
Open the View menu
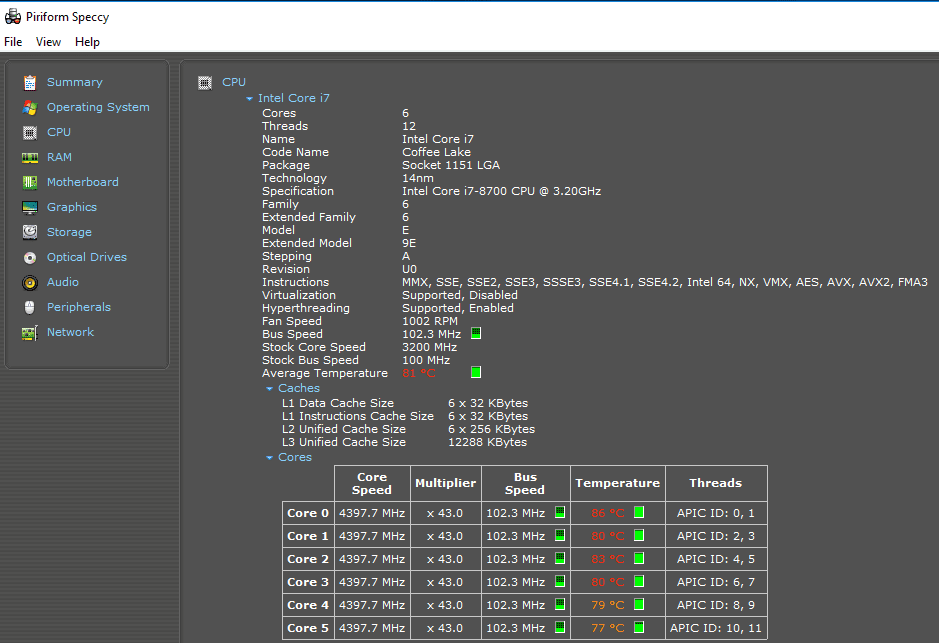(x=49, y=42)
